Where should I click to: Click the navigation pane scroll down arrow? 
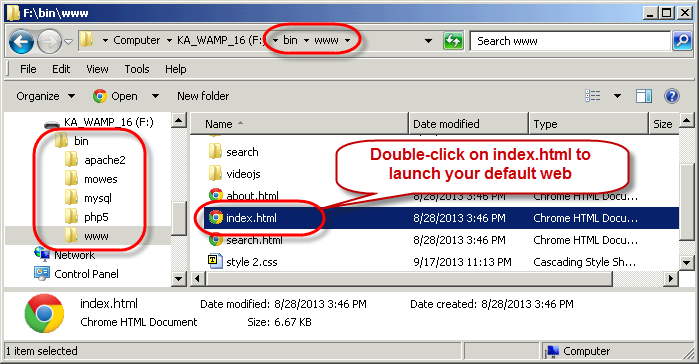pos(179,279)
